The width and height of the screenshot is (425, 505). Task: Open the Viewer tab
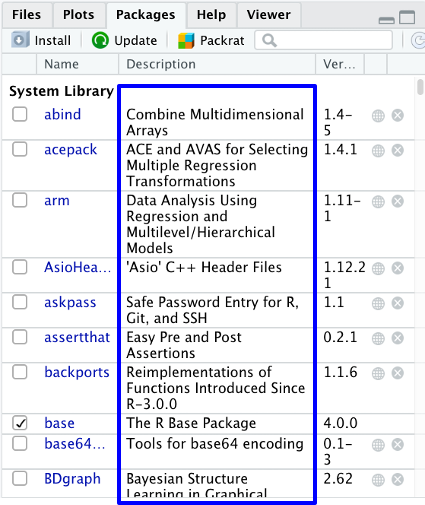click(x=269, y=15)
